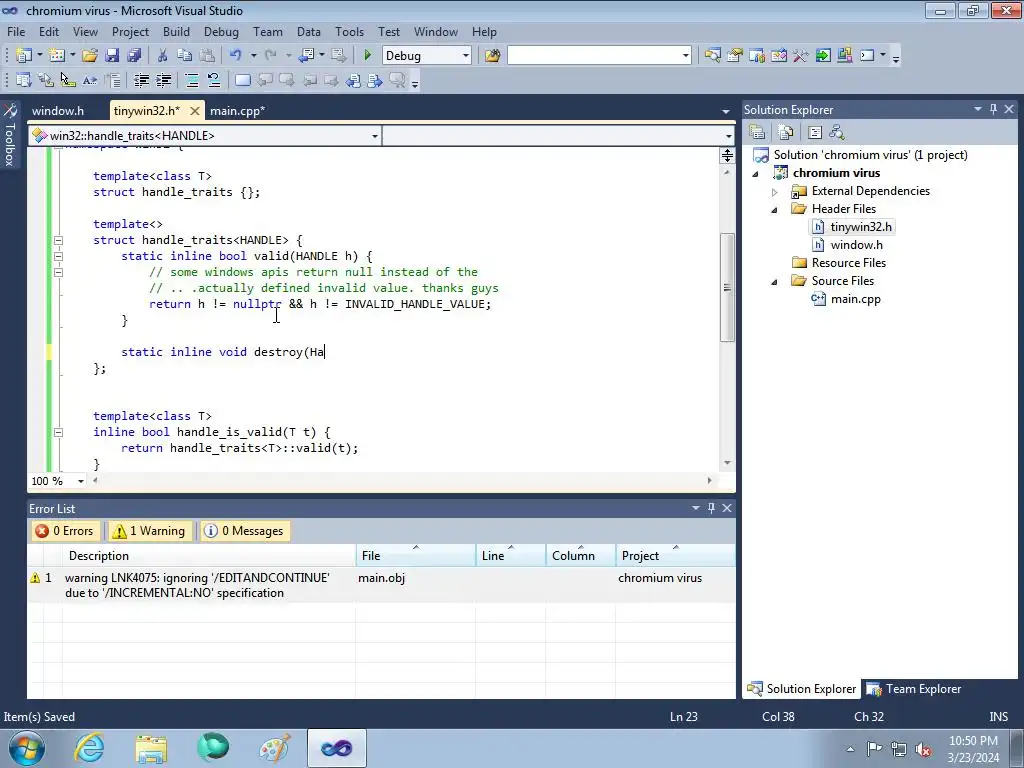
Task: Comment out the selected lines icon
Action: click(x=192, y=80)
